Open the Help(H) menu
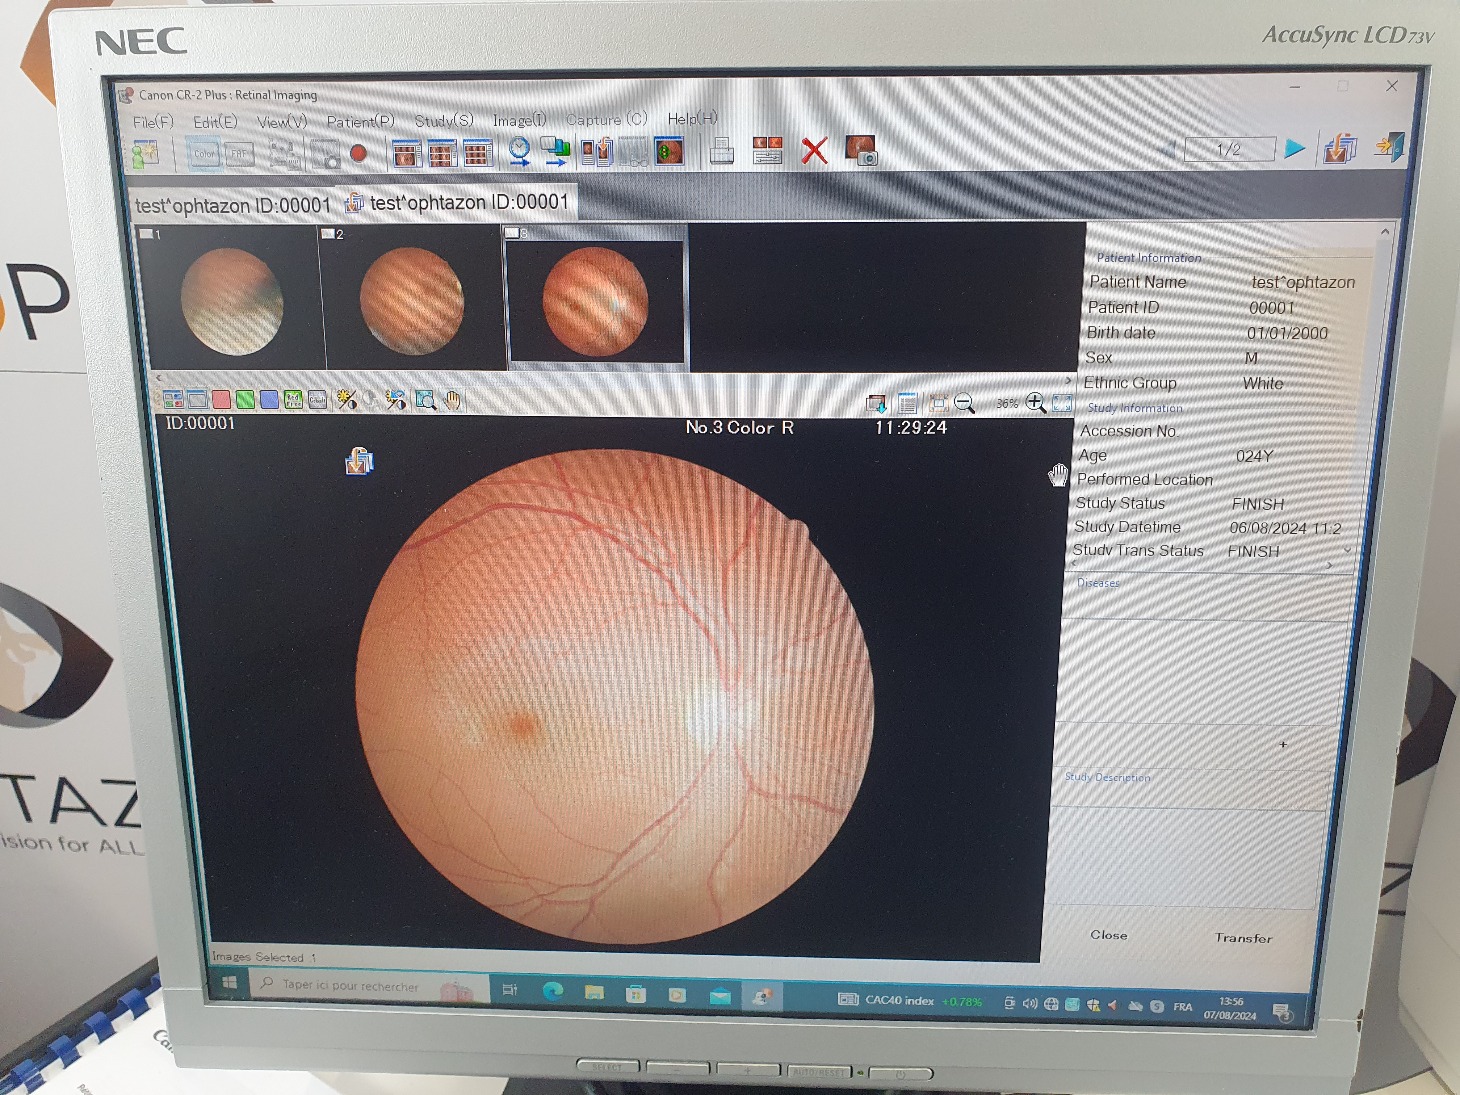The width and height of the screenshot is (1460, 1095). click(x=693, y=118)
